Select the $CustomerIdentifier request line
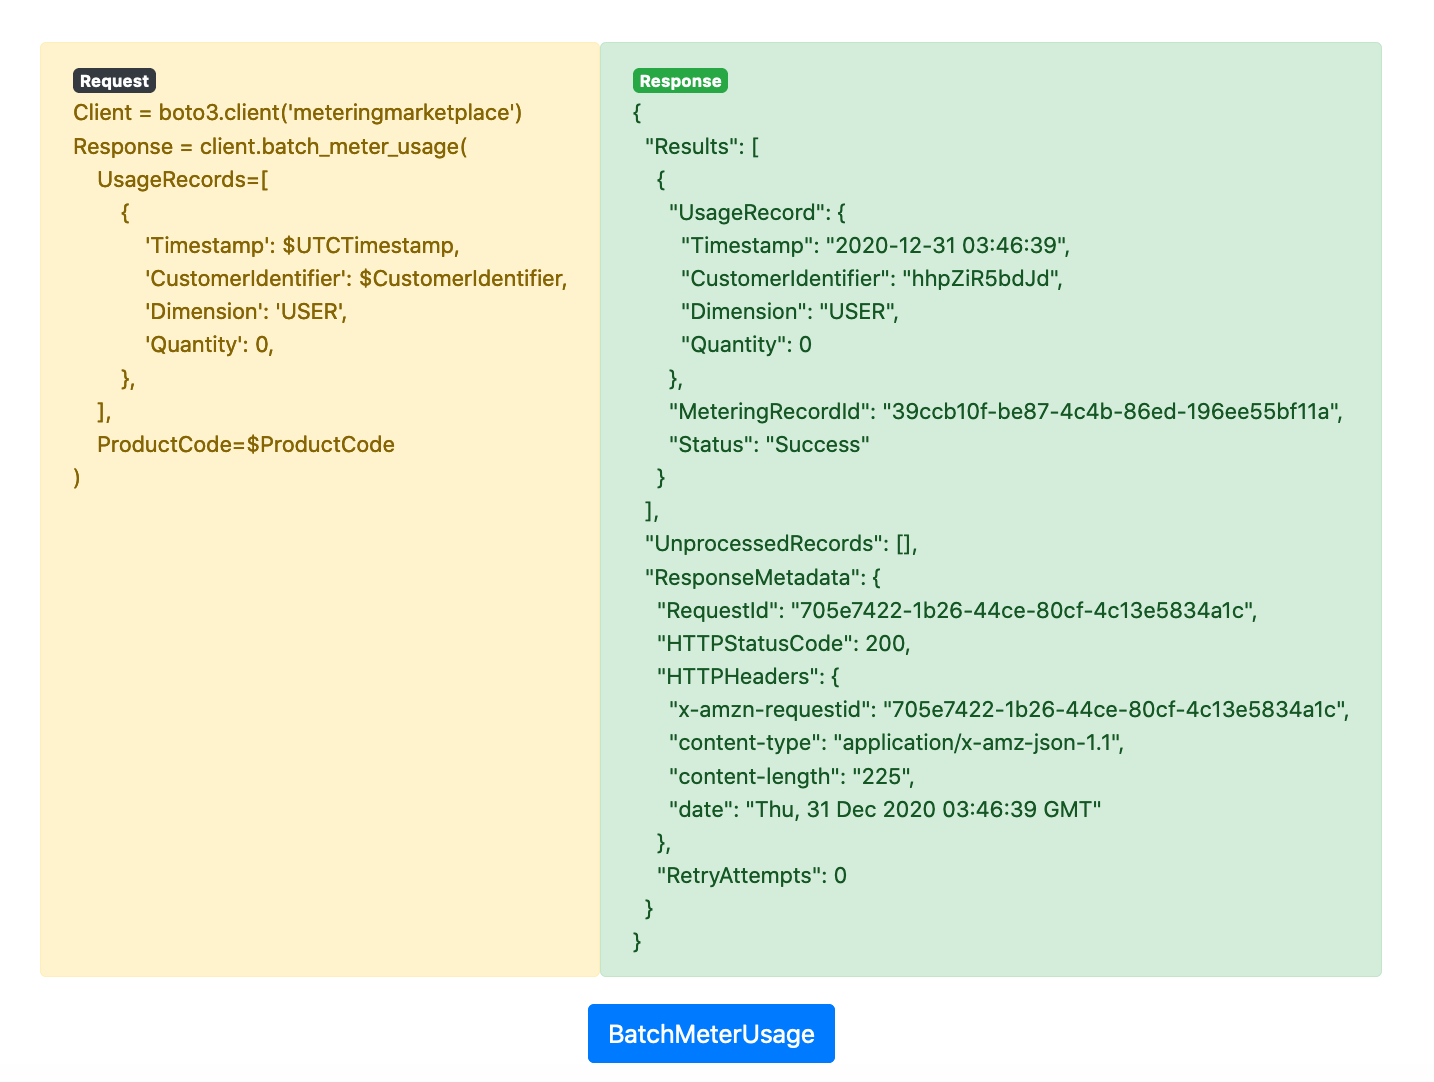 coord(356,279)
